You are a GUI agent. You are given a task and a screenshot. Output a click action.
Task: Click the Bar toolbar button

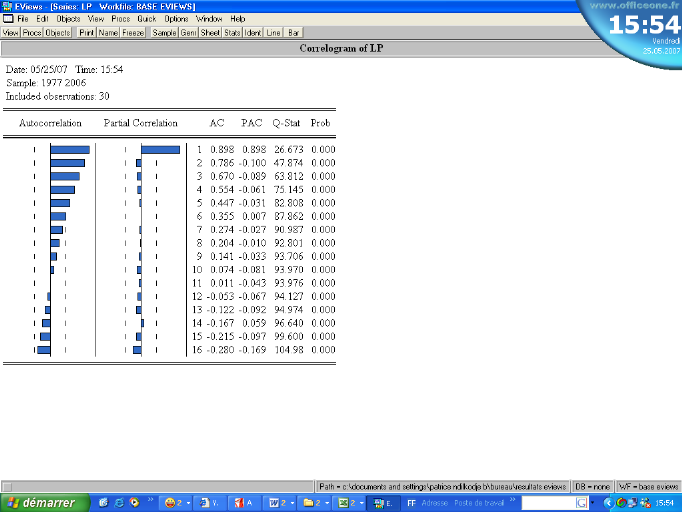294,33
